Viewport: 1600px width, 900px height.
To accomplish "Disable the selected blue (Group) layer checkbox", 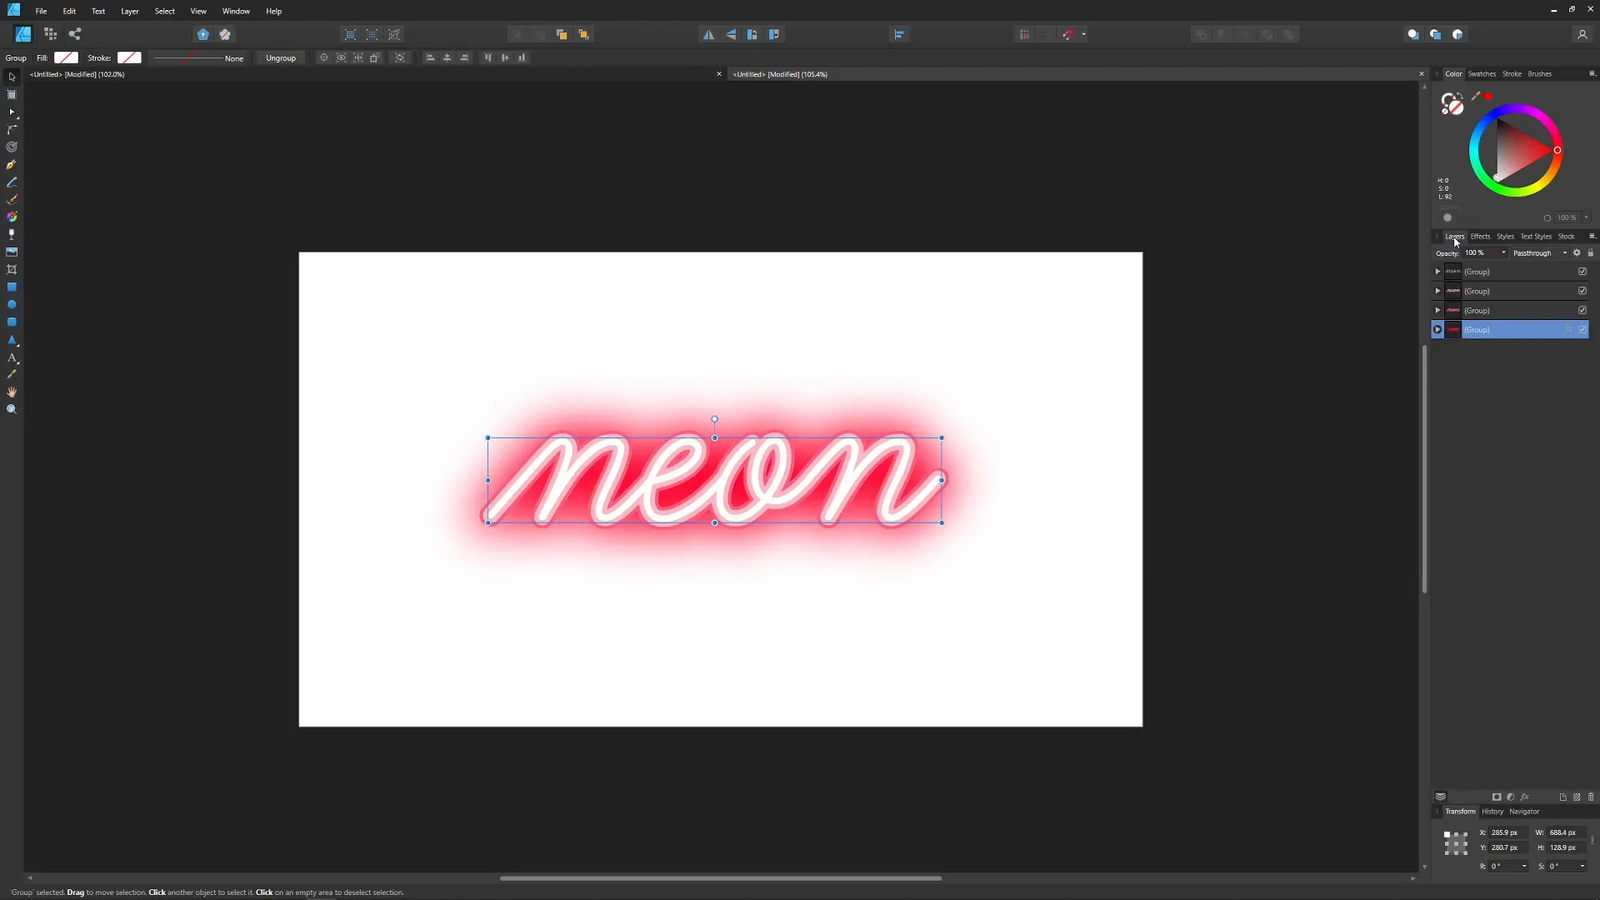I will click(1582, 330).
